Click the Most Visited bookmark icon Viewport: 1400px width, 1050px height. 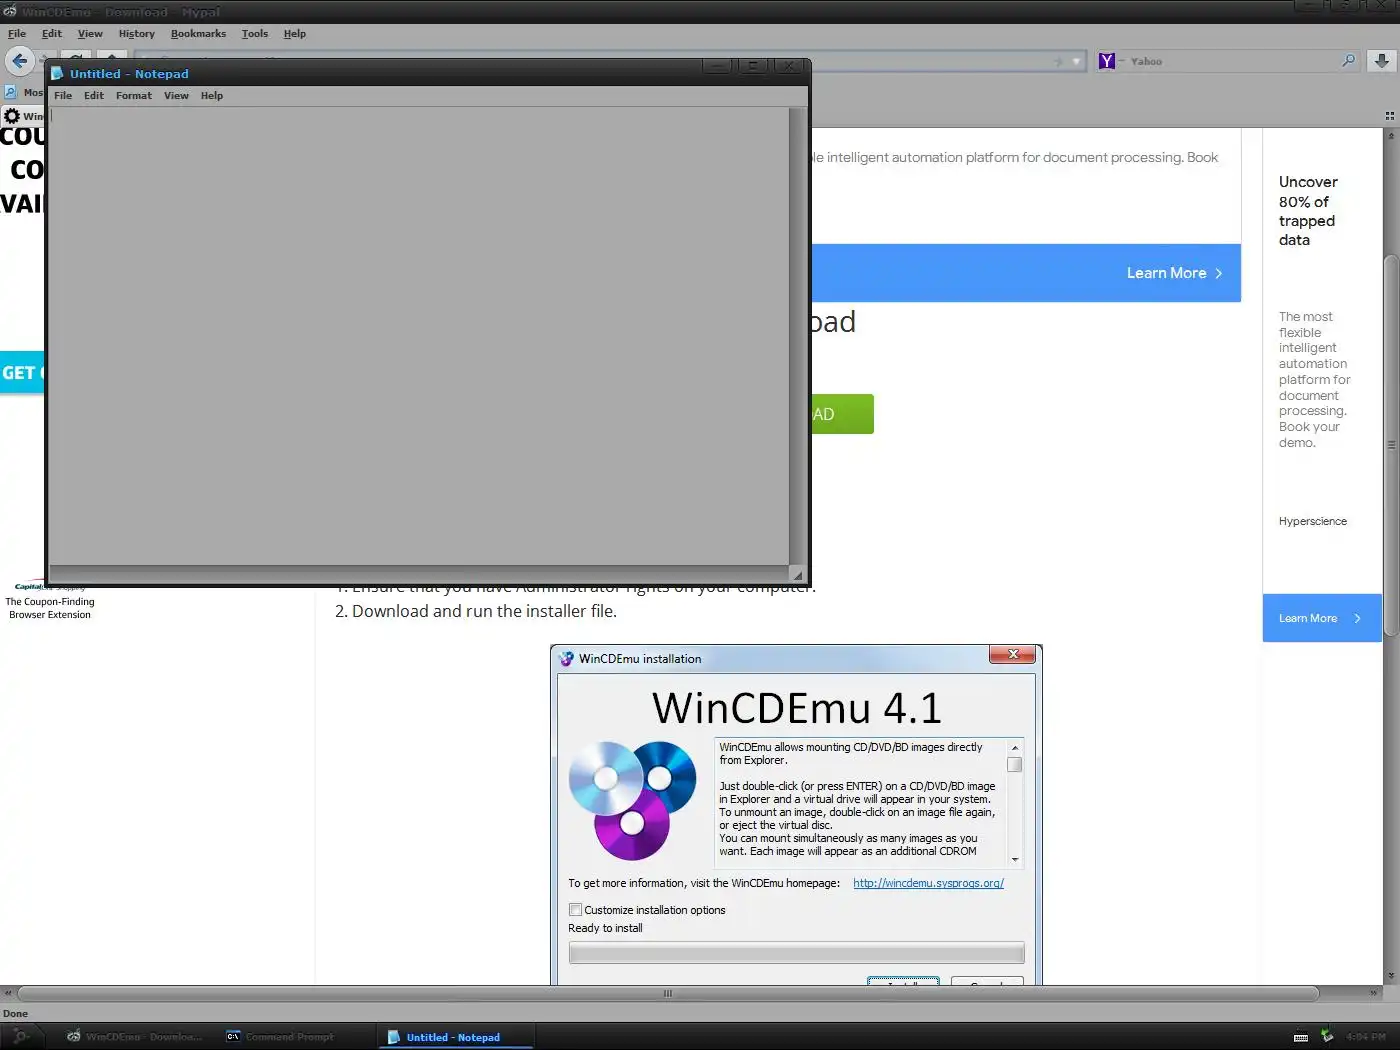tap(11, 92)
